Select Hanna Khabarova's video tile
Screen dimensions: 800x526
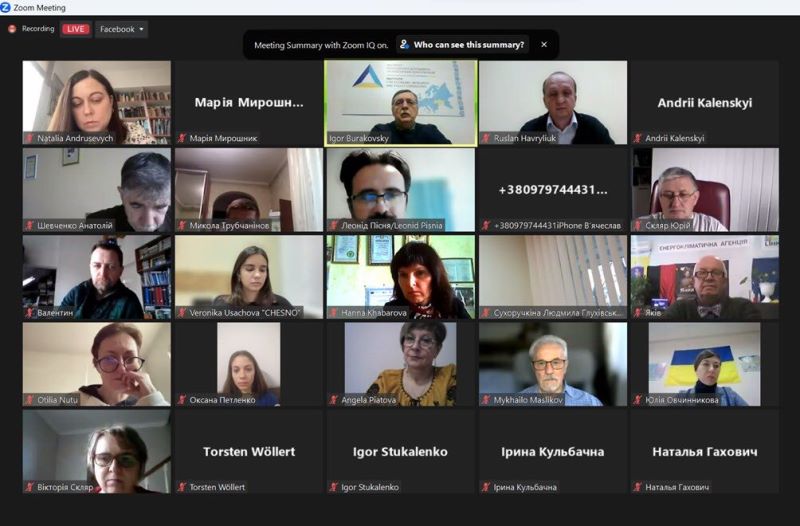click(401, 277)
